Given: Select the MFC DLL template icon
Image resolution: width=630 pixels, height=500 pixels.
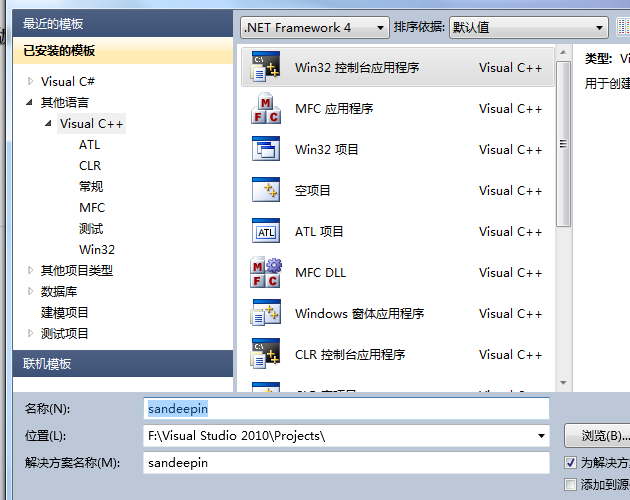Looking at the screenshot, I should (x=266, y=273).
